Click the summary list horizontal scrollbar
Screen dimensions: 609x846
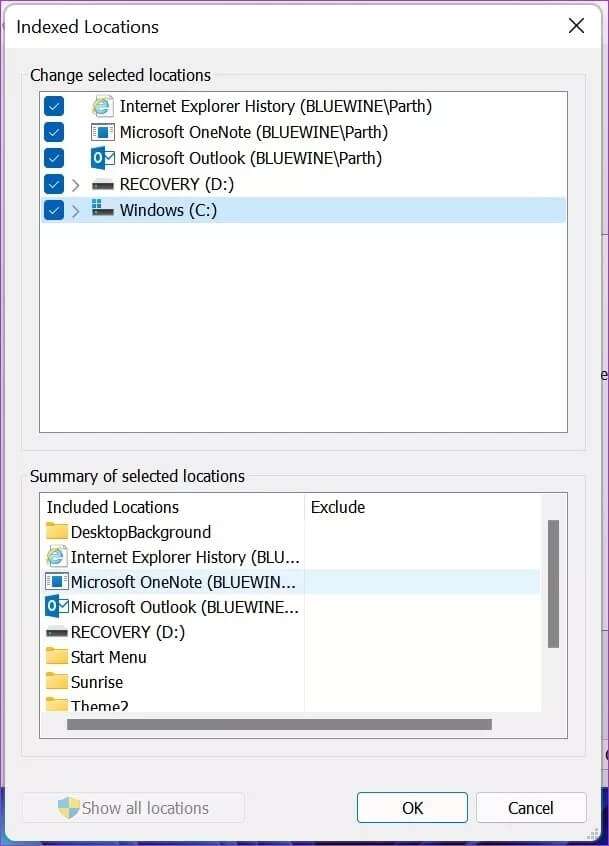[279, 724]
